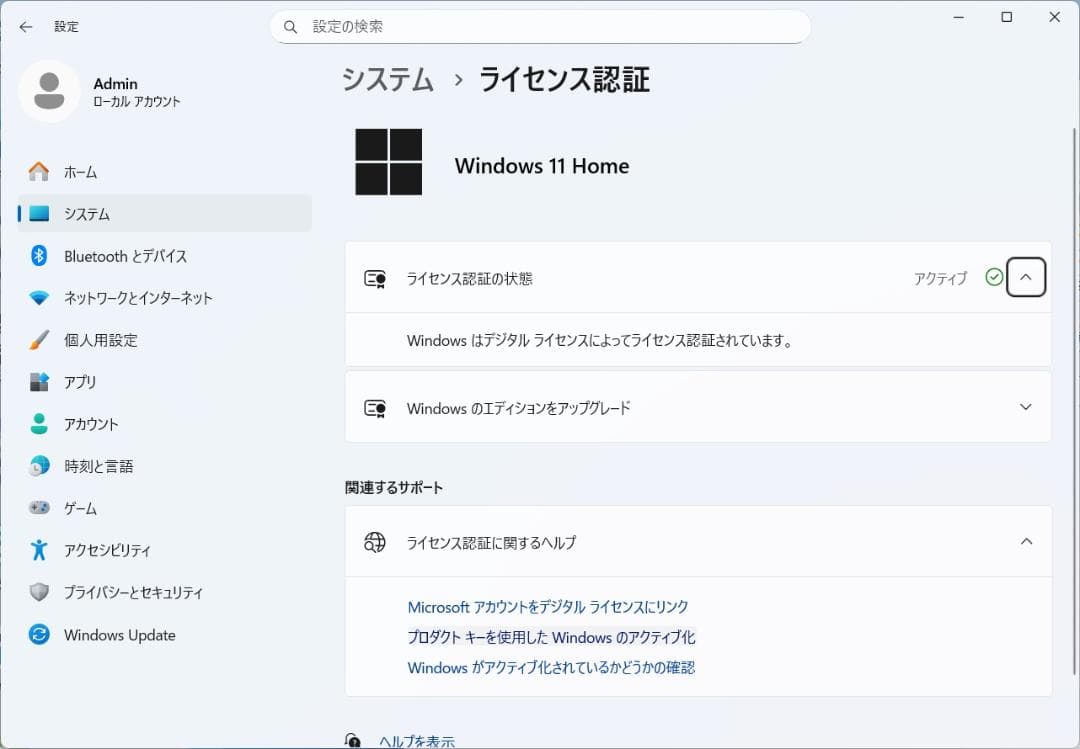Select the Windows Update sidebar icon
The height and width of the screenshot is (749, 1080).
38,635
